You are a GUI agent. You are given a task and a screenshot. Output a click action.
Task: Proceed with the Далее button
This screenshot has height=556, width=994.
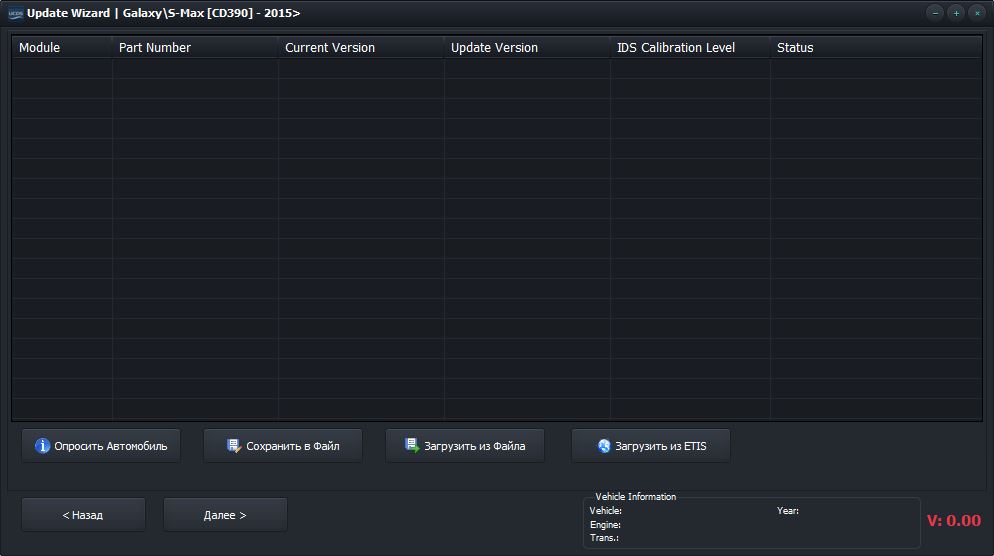(x=225, y=515)
